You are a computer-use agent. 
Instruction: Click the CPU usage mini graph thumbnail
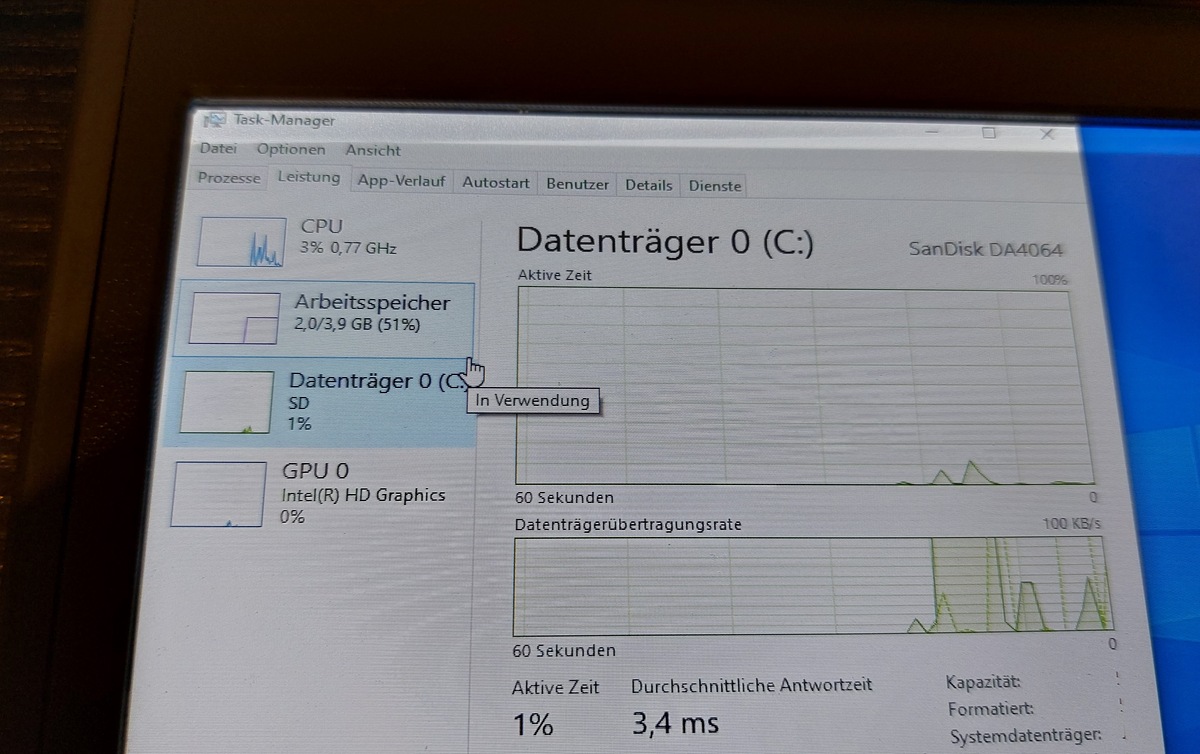coord(240,243)
